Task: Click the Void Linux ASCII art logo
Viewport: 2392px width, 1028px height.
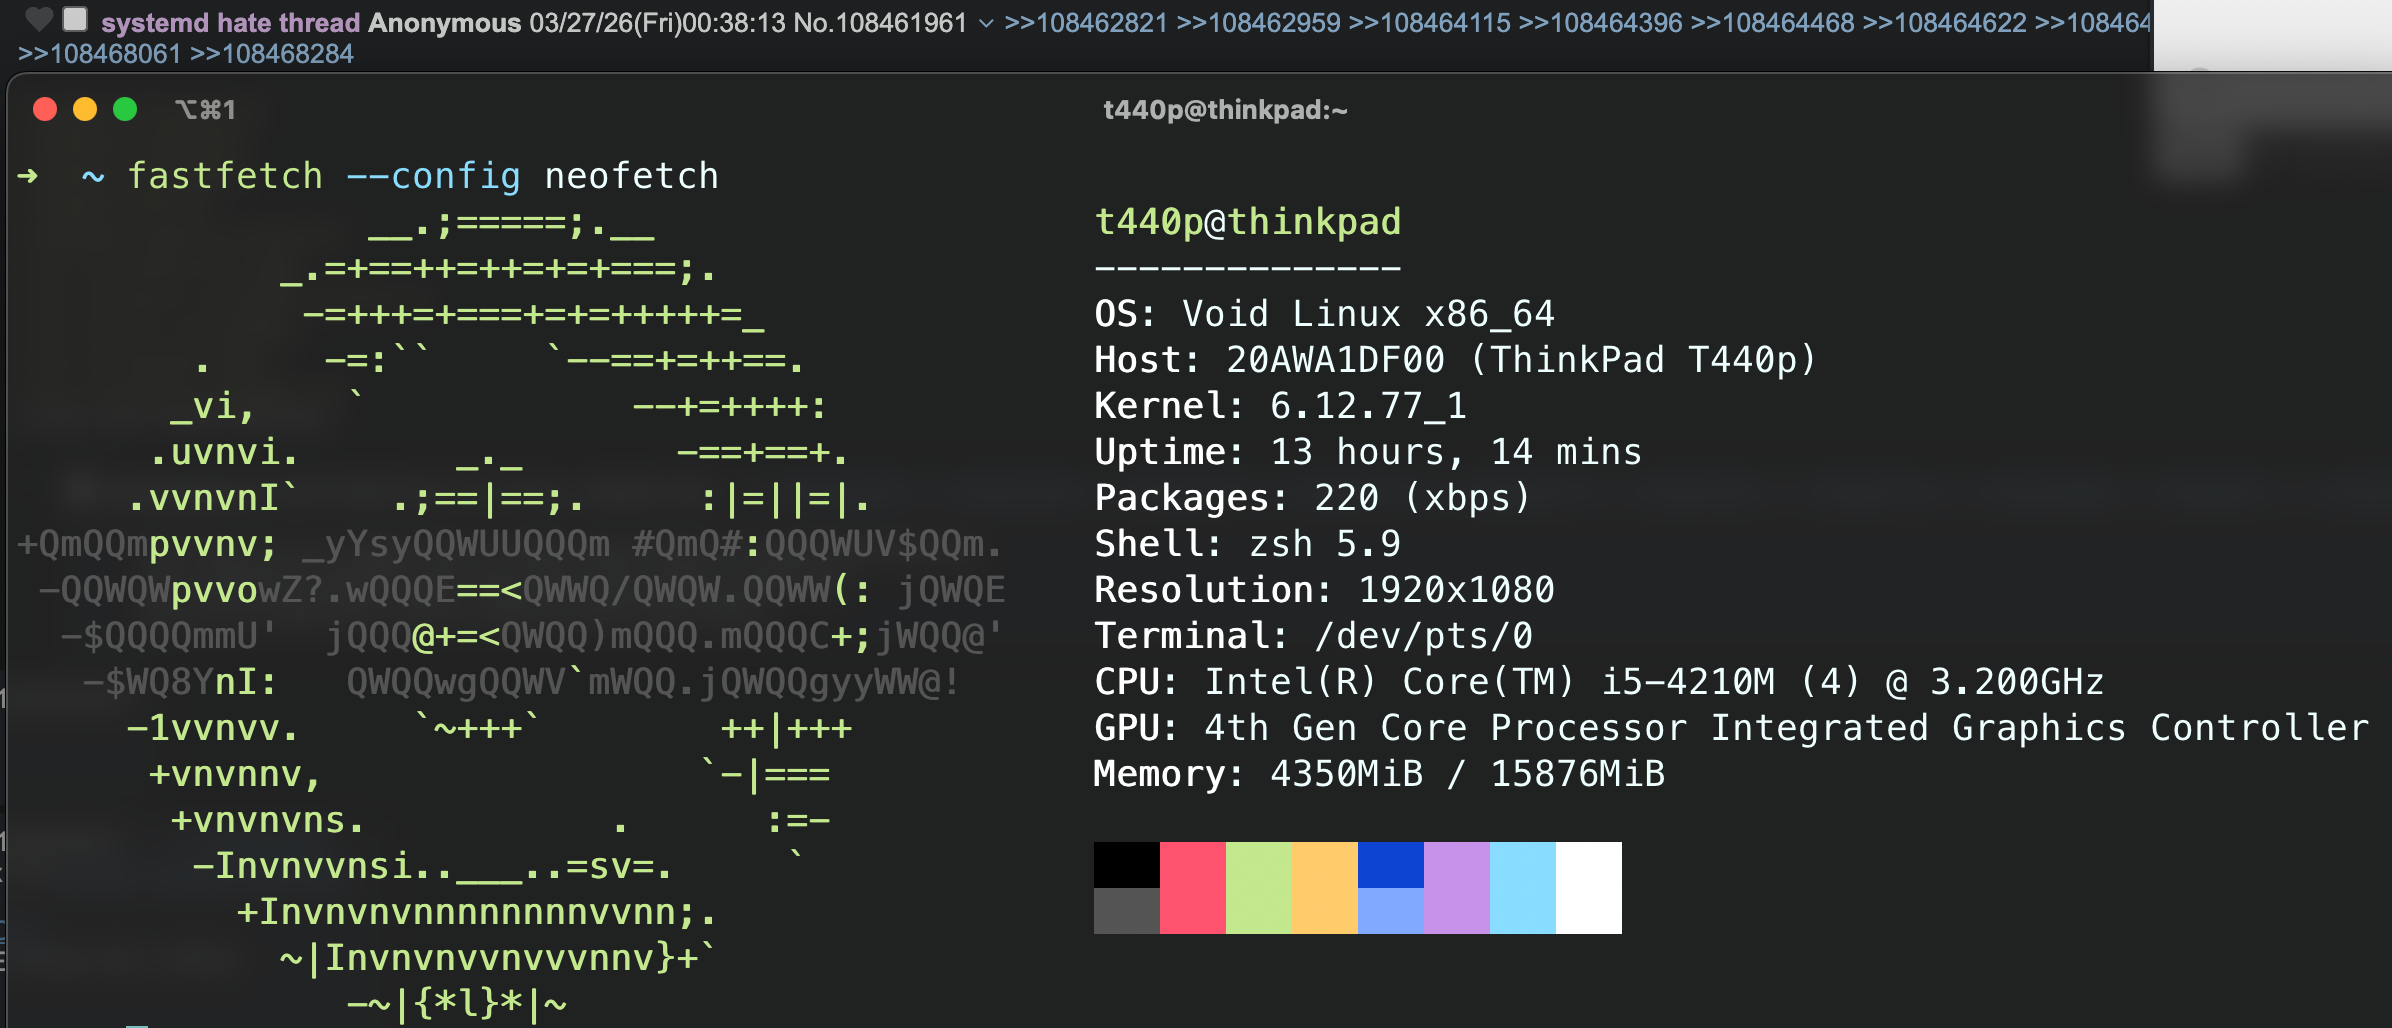Action: click(x=510, y=615)
